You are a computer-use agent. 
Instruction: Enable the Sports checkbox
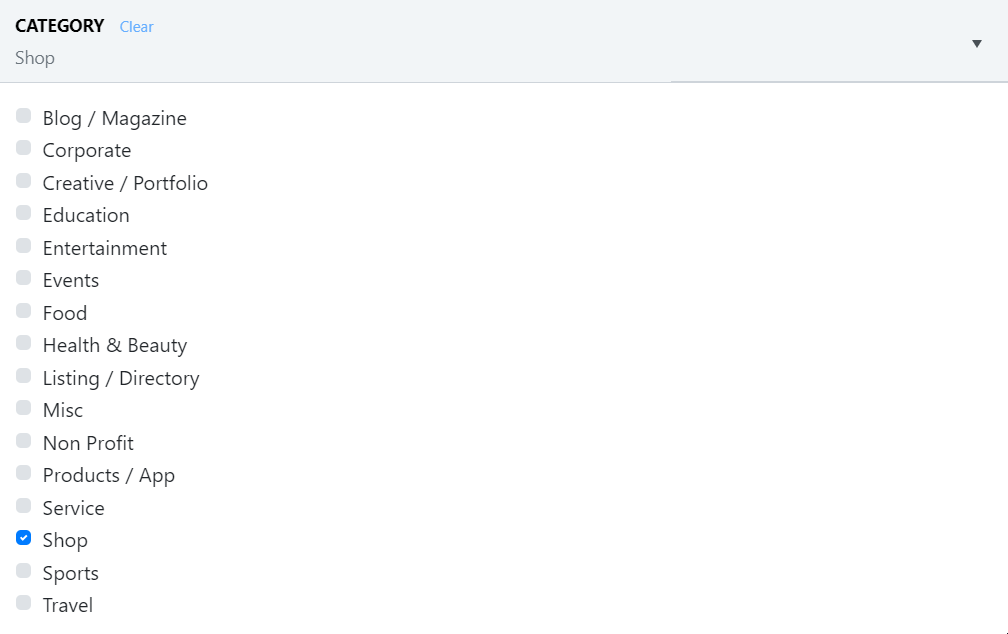coord(24,571)
